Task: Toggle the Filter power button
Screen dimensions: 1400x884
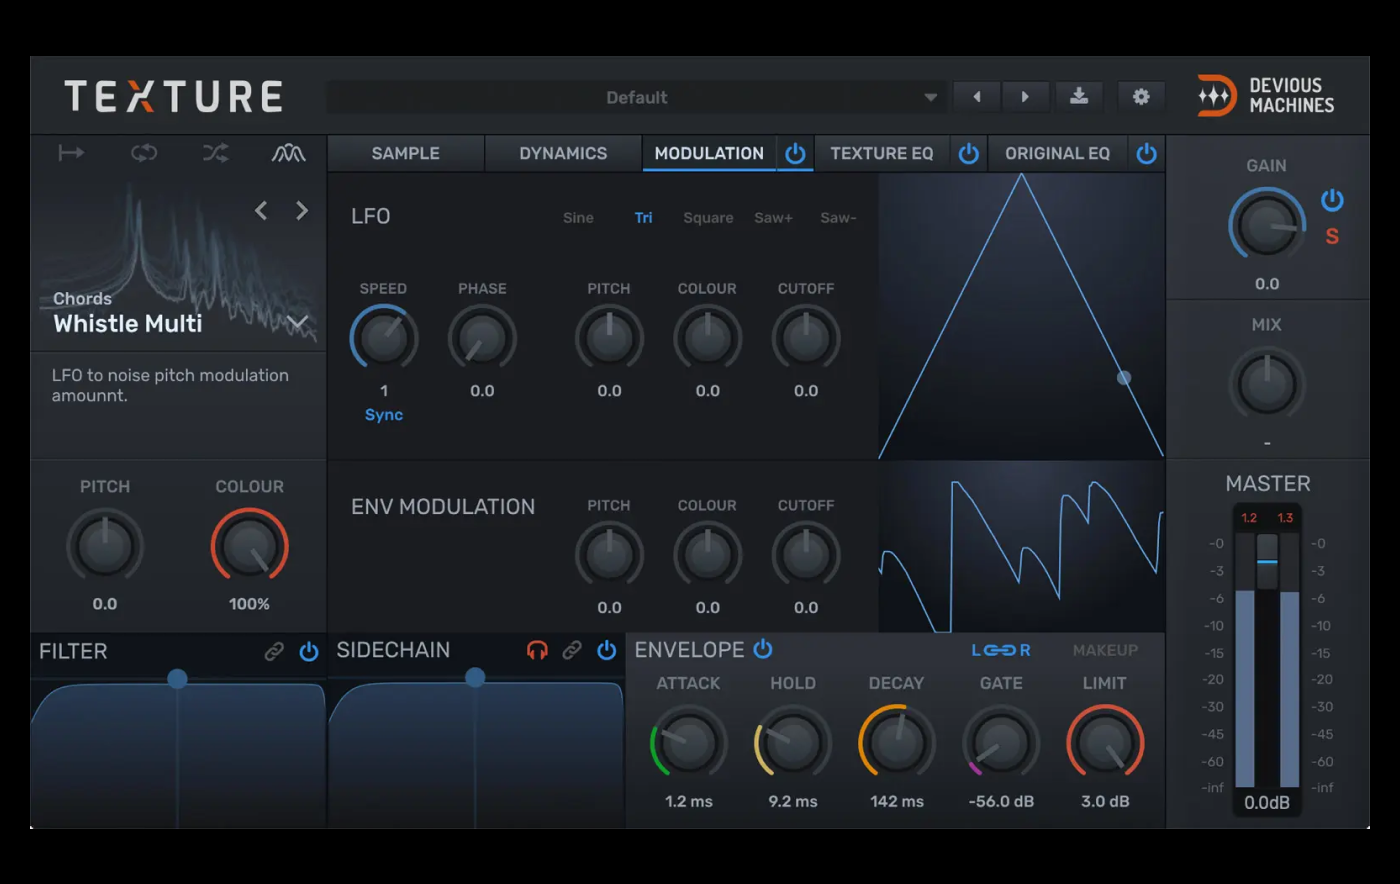Action: pyautogui.click(x=309, y=652)
